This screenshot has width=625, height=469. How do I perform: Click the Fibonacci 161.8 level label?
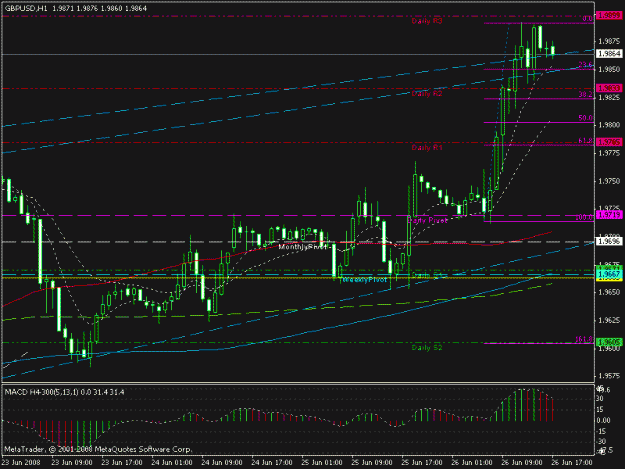point(584,339)
